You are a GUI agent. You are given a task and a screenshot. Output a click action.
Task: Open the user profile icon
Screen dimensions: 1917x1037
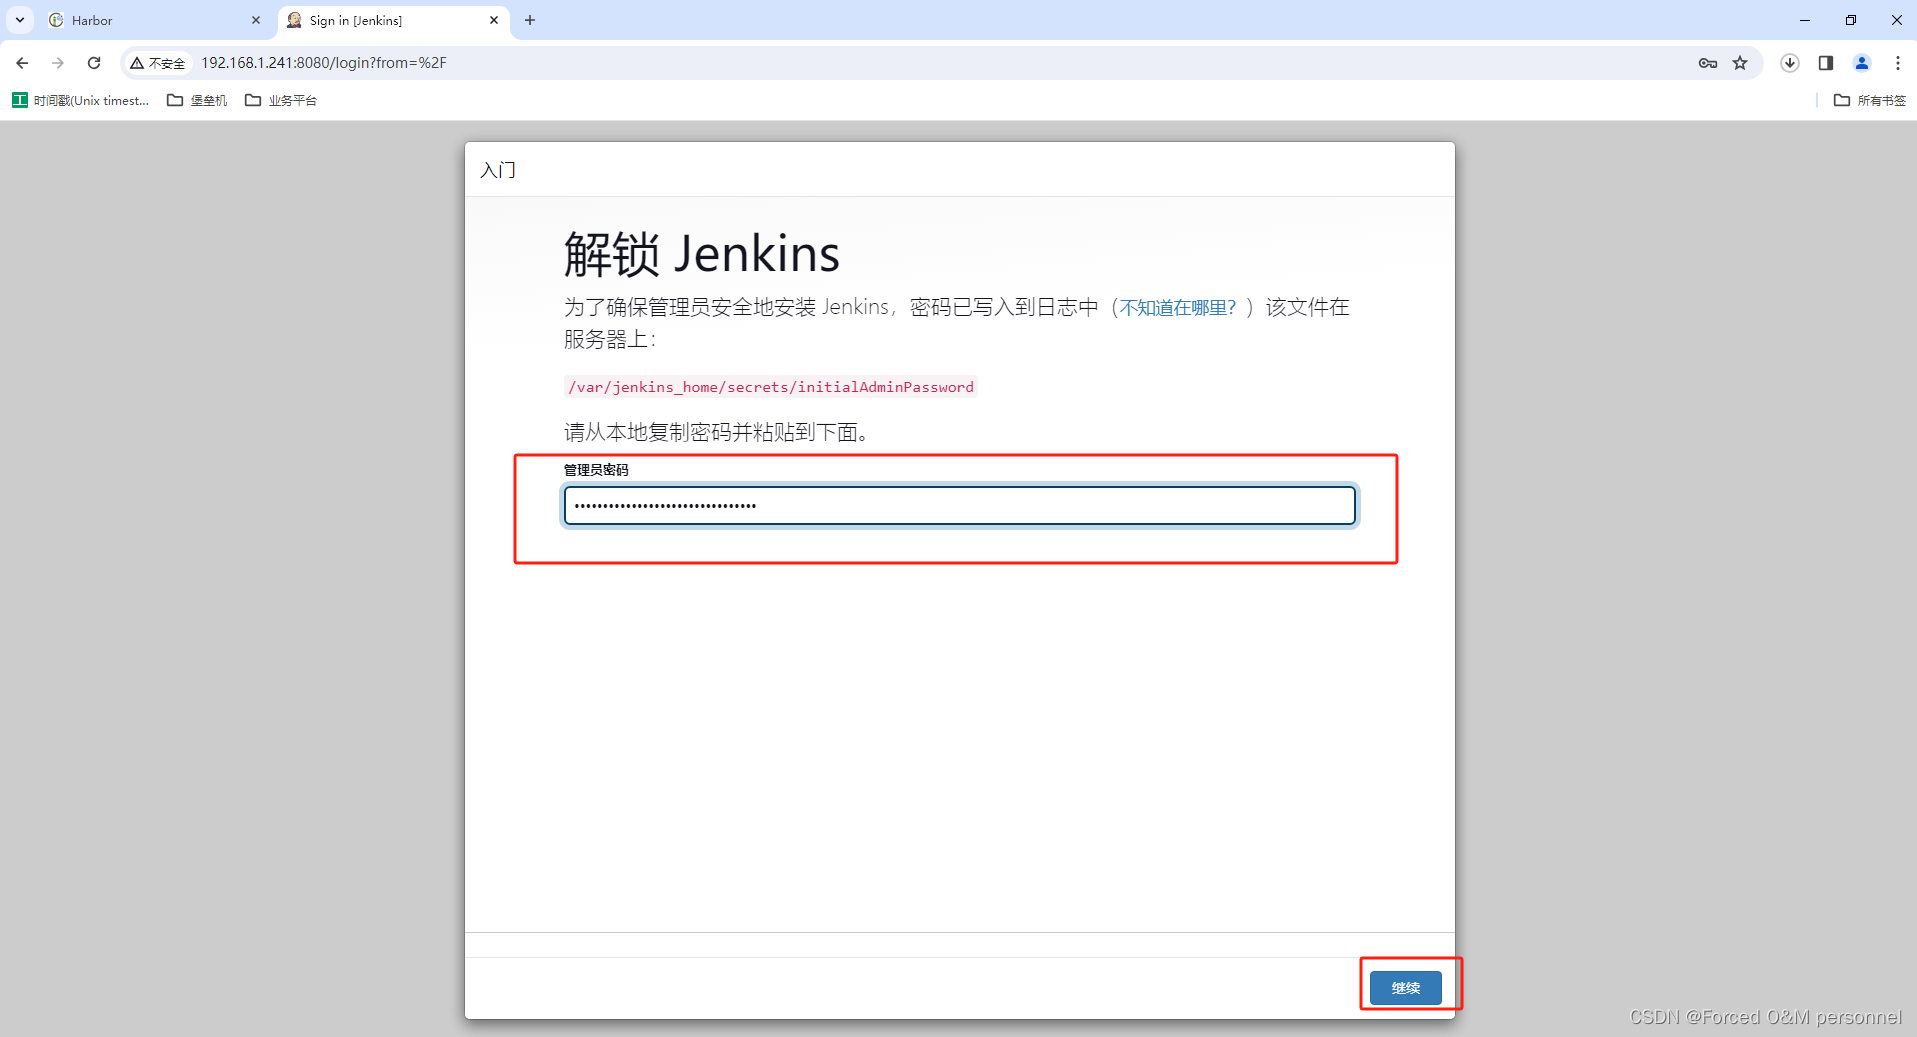[x=1862, y=63]
